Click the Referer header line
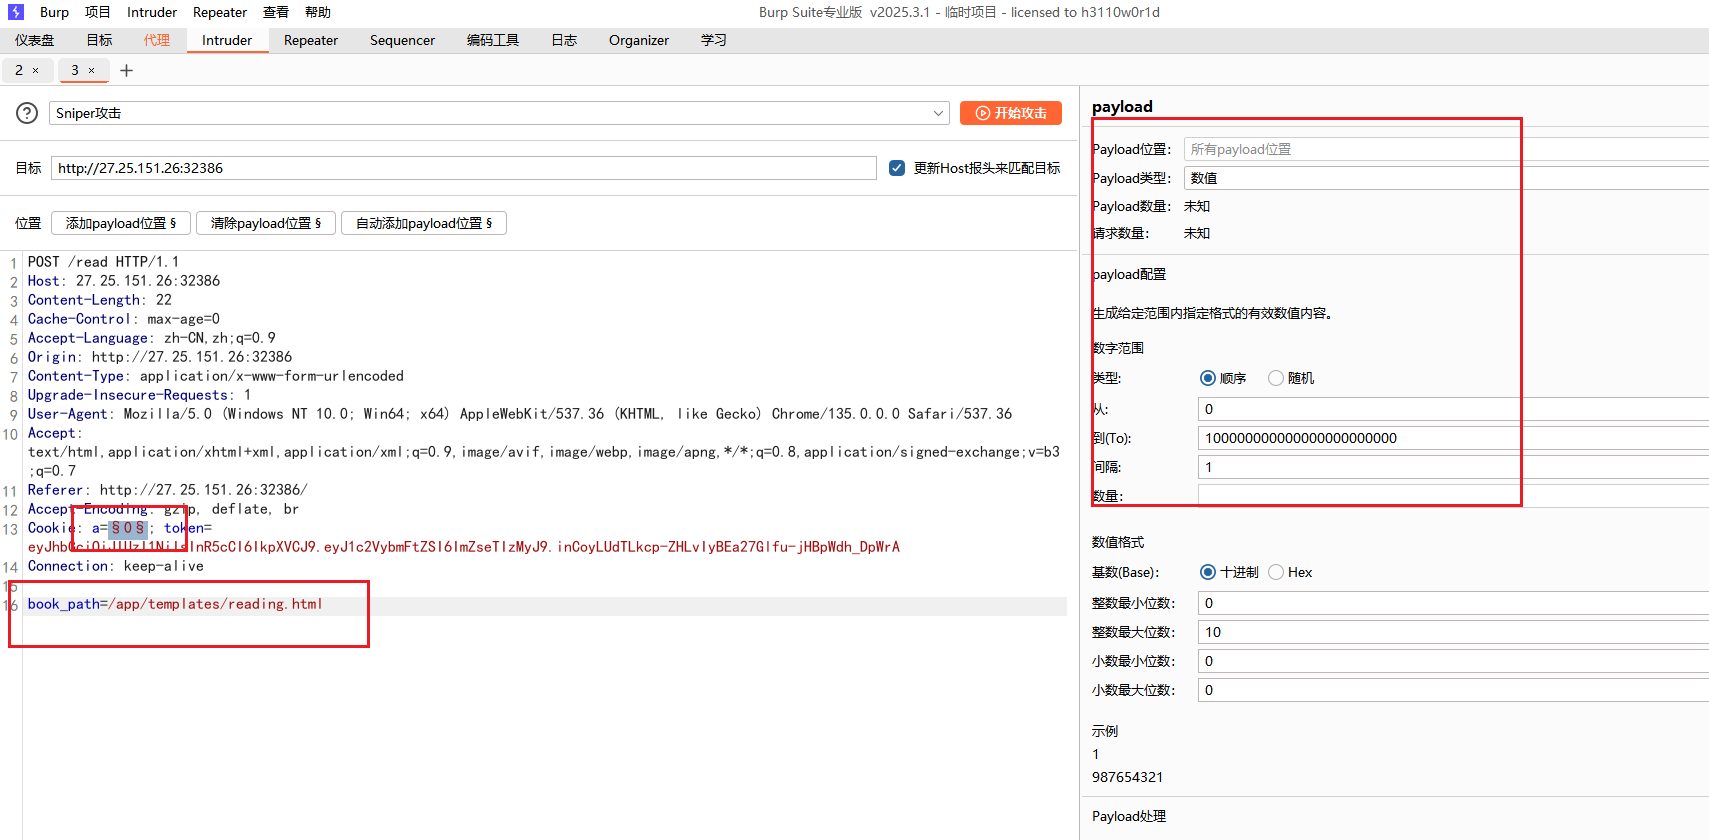The width and height of the screenshot is (1709, 840). (168, 490)
